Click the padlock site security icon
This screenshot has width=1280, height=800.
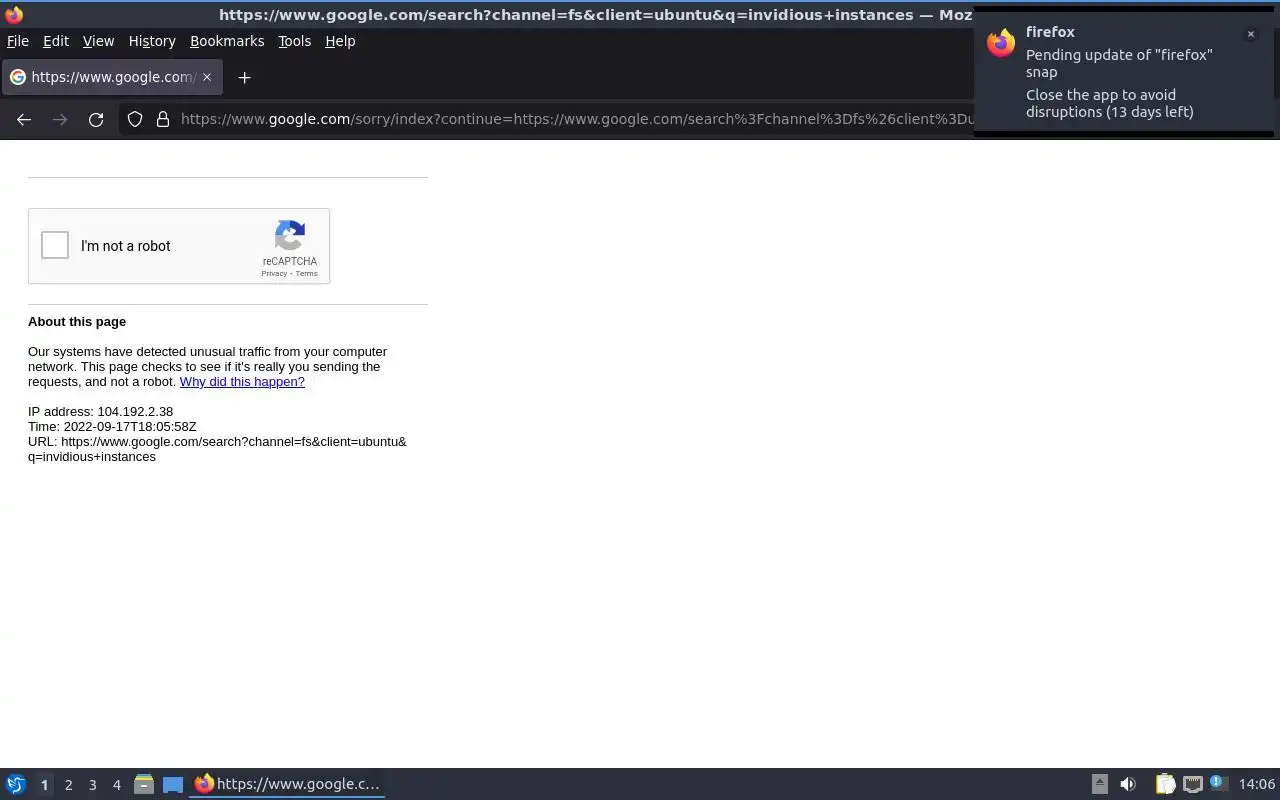click(163, 119)
